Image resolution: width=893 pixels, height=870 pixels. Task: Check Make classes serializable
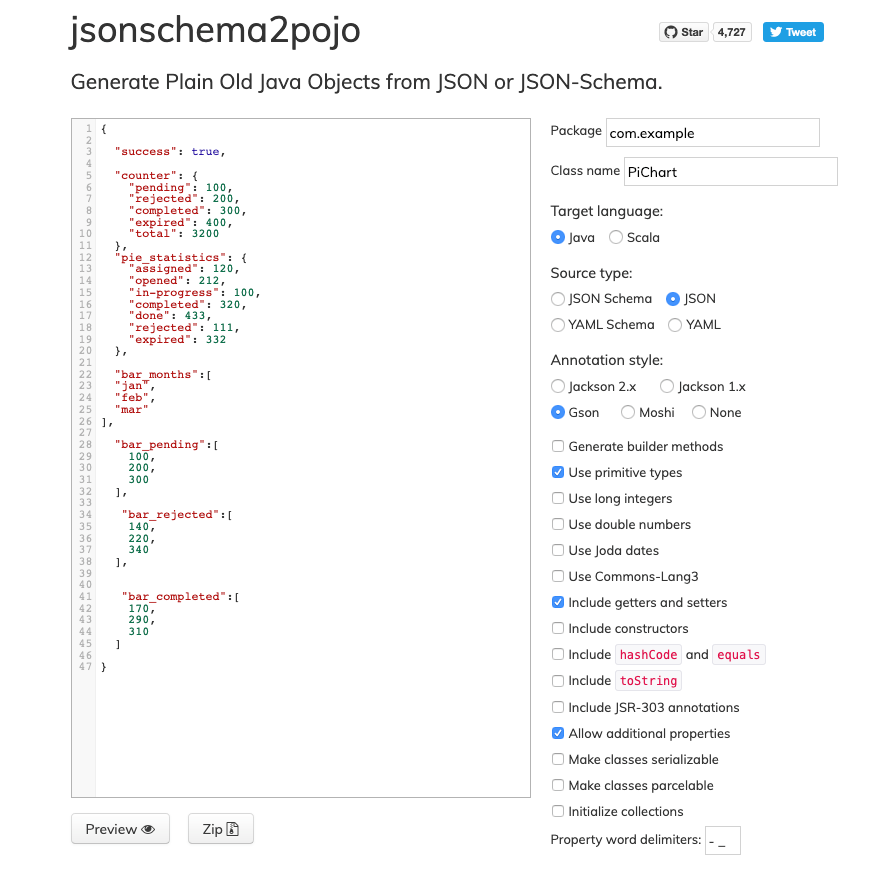coord(557,759)
